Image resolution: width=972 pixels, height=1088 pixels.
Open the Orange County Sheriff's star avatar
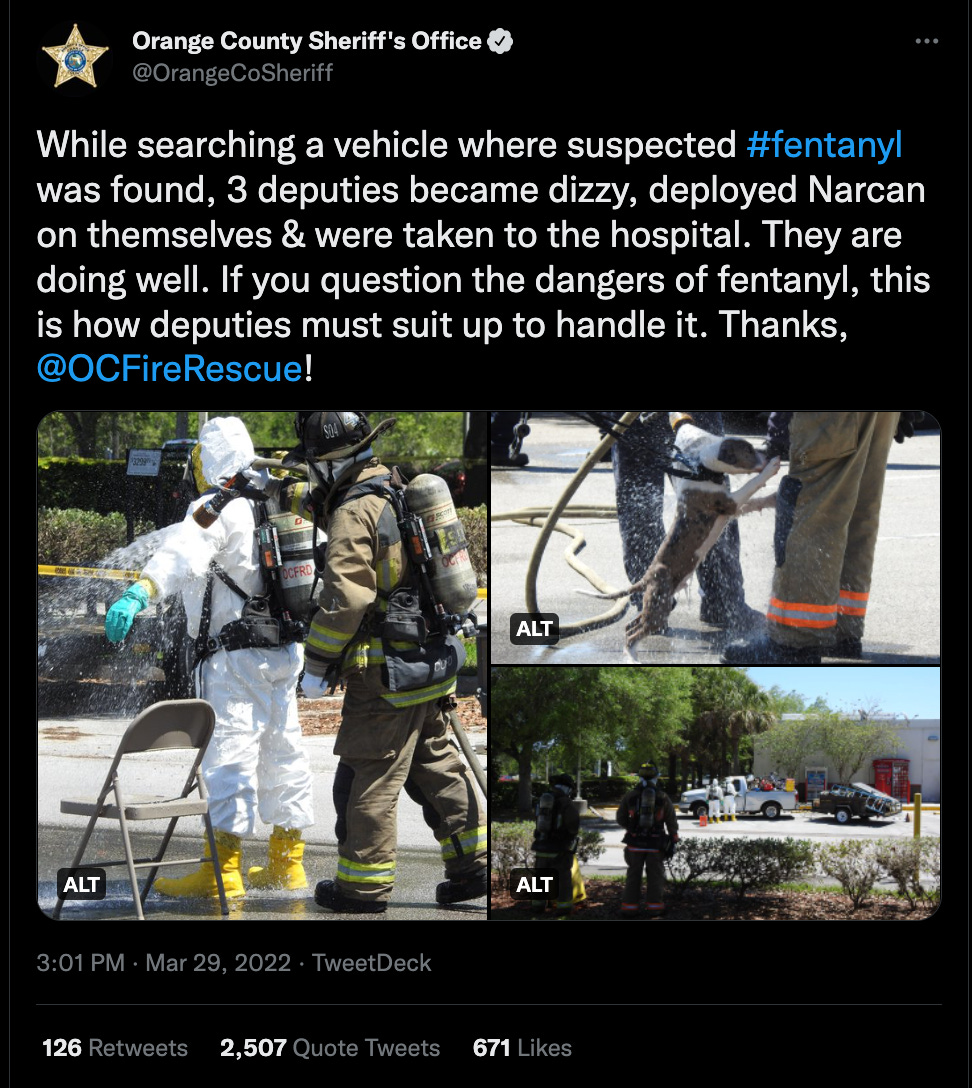pos(75,56)
